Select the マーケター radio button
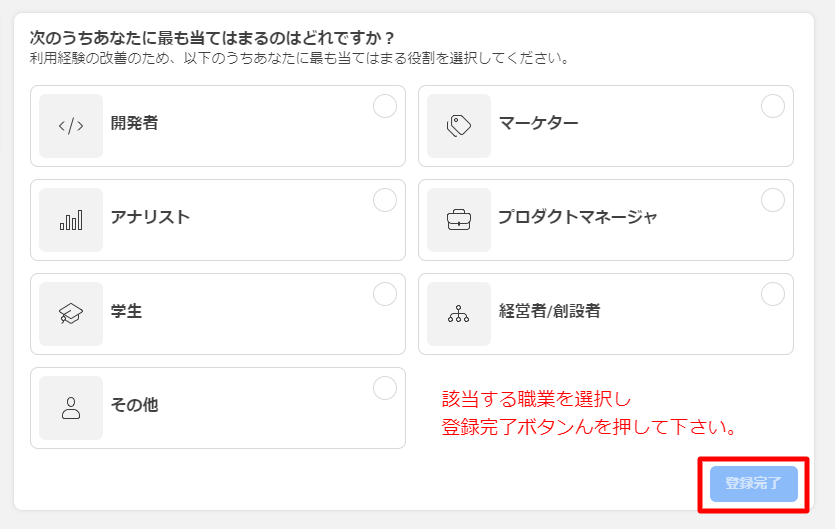835x529 pixels. [x=772, y=106]
